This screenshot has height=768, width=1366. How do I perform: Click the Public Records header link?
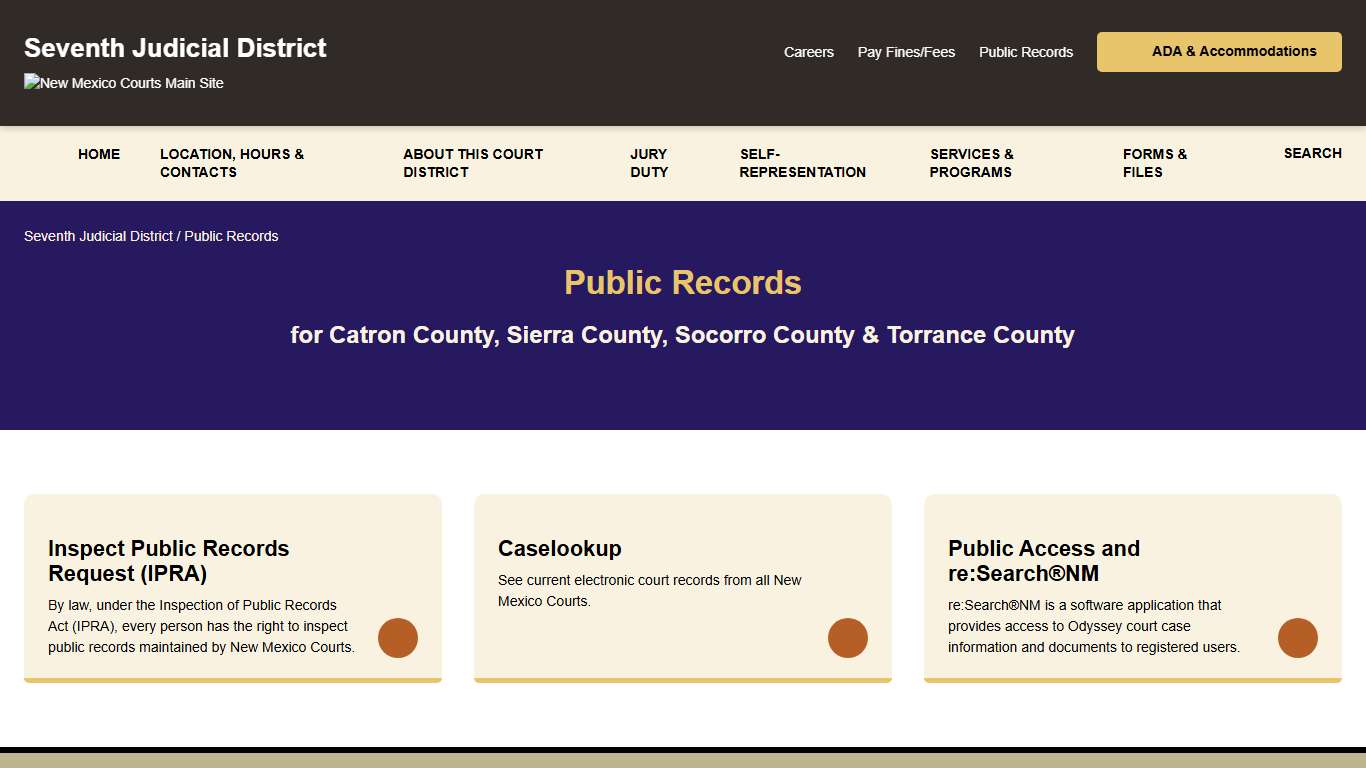1025,52
